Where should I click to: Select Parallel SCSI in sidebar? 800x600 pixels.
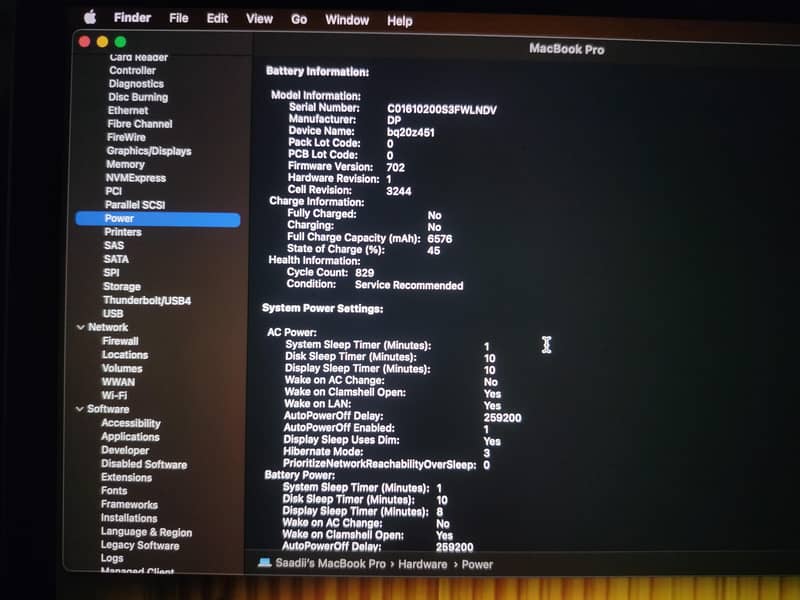pyautogui.click(x=135, y=205)
